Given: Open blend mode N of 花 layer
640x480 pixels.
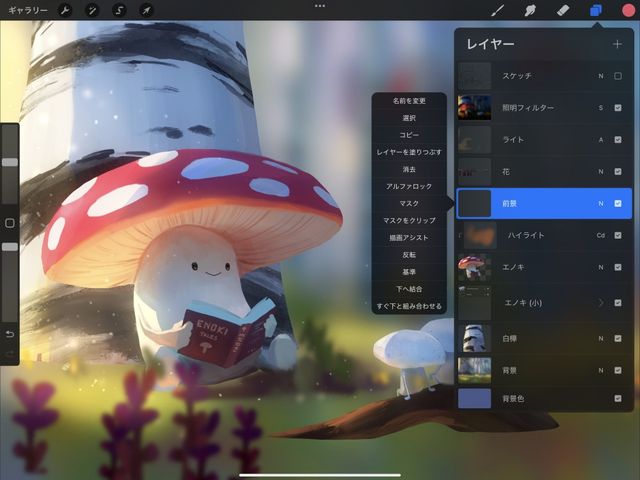Looking at the screenshot, I should click(x=601, y=171).
